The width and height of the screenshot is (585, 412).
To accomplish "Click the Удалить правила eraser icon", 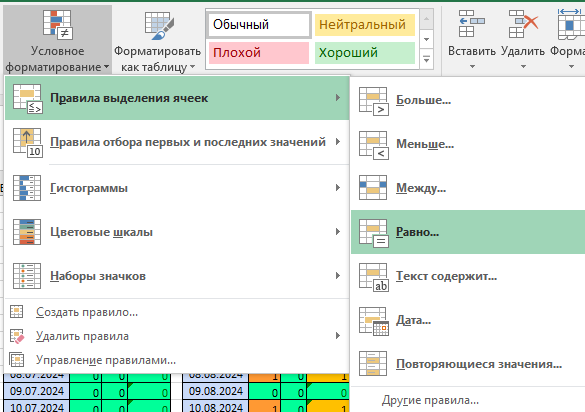I will coord(17,336).
